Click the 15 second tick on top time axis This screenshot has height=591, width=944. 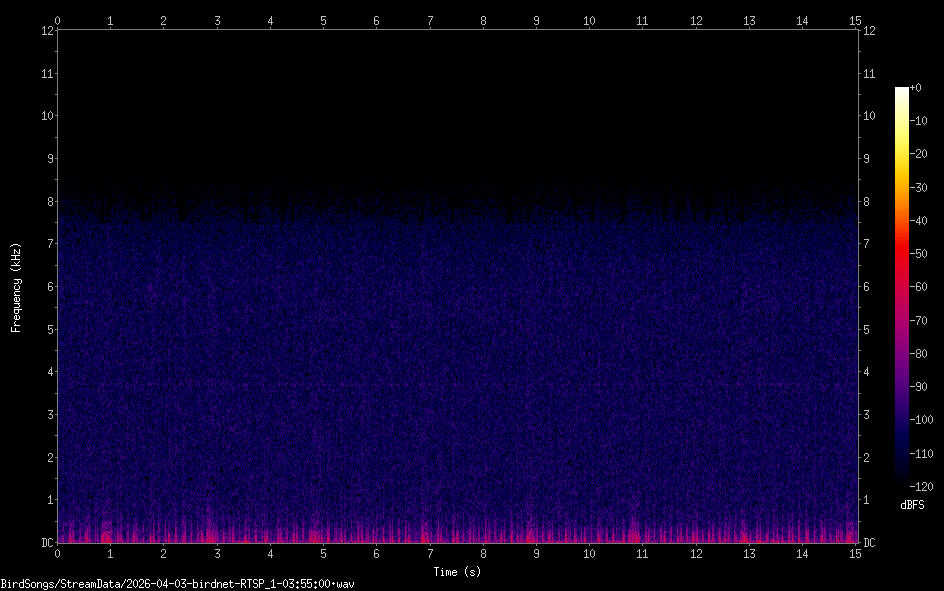855,20
